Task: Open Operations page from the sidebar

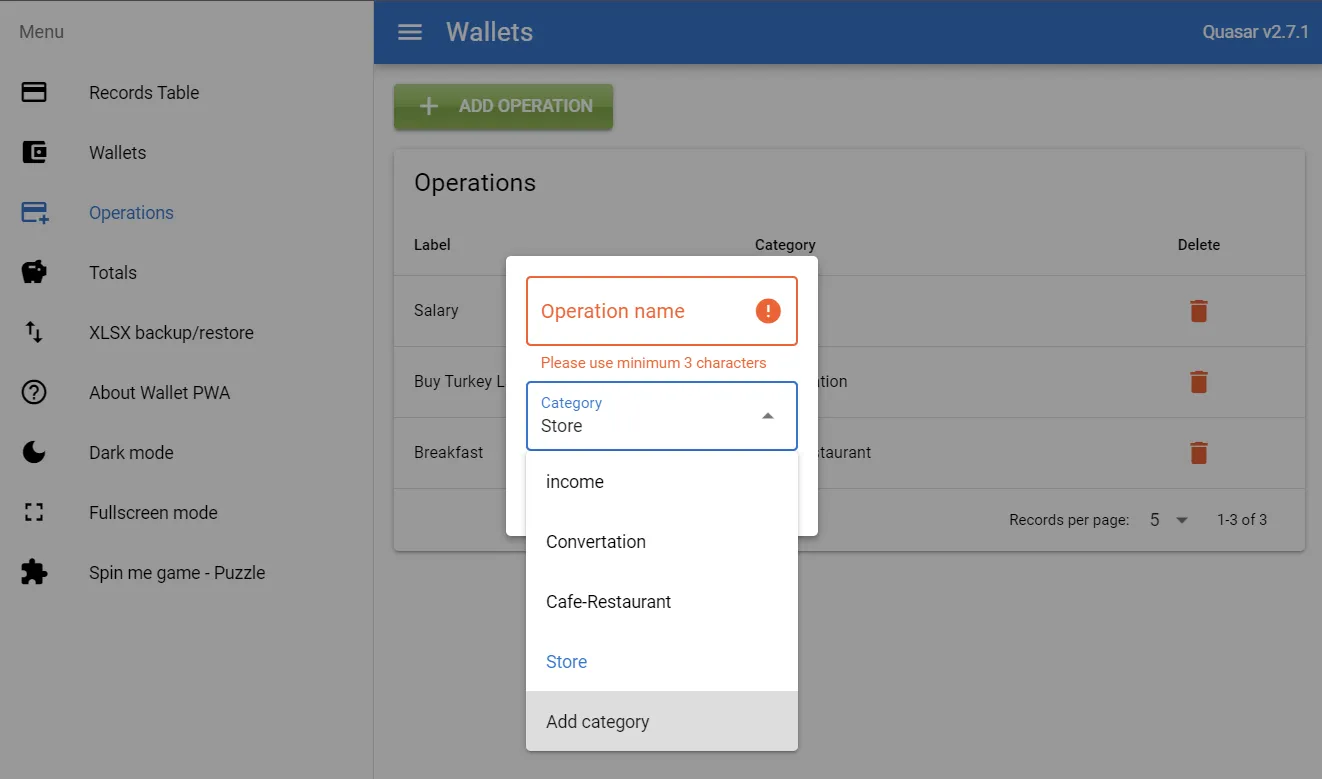Action: click(131, 213)
